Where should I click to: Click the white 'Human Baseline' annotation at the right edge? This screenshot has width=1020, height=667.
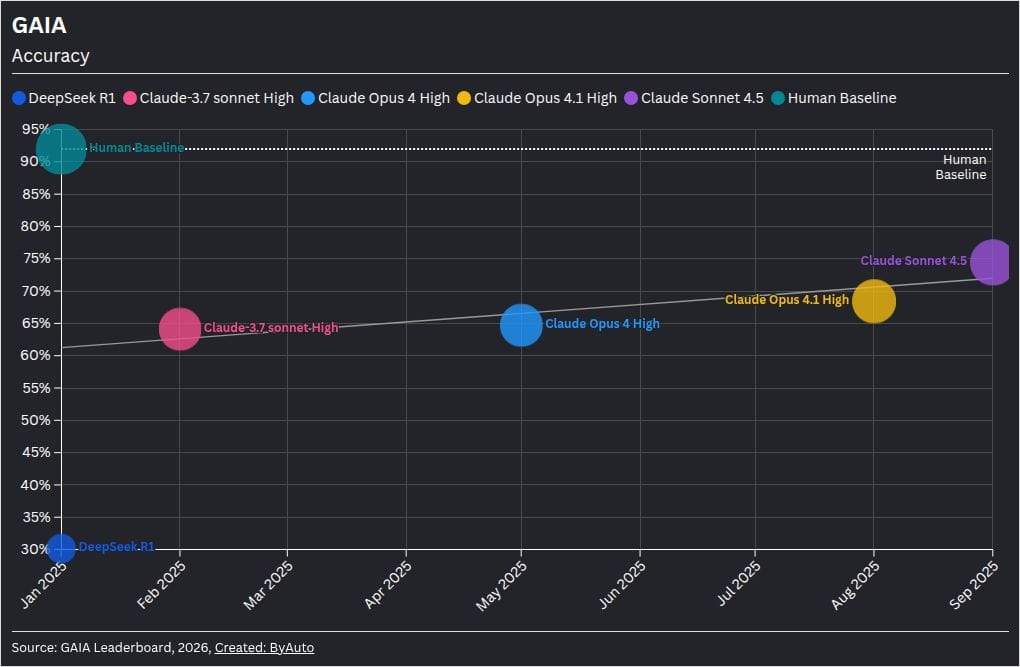(961, 167)
